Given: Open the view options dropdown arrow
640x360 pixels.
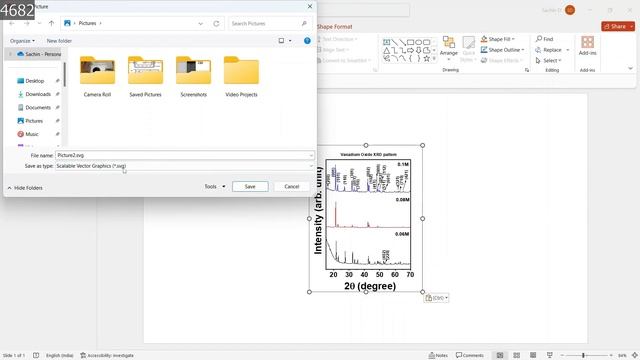Looking at the screenshot, I should click(x=290, y=41).
